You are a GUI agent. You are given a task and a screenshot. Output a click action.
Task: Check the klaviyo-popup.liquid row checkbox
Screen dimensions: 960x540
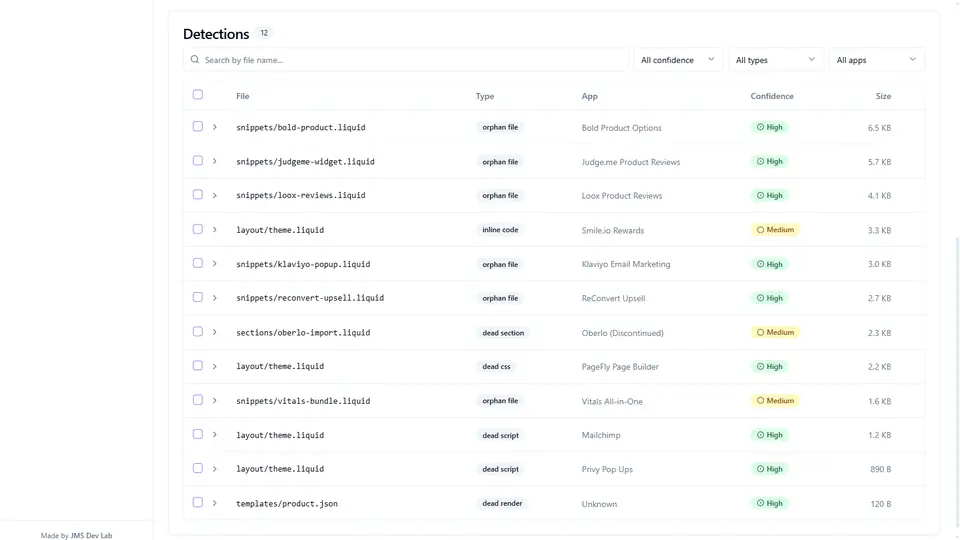coord(198,263)
